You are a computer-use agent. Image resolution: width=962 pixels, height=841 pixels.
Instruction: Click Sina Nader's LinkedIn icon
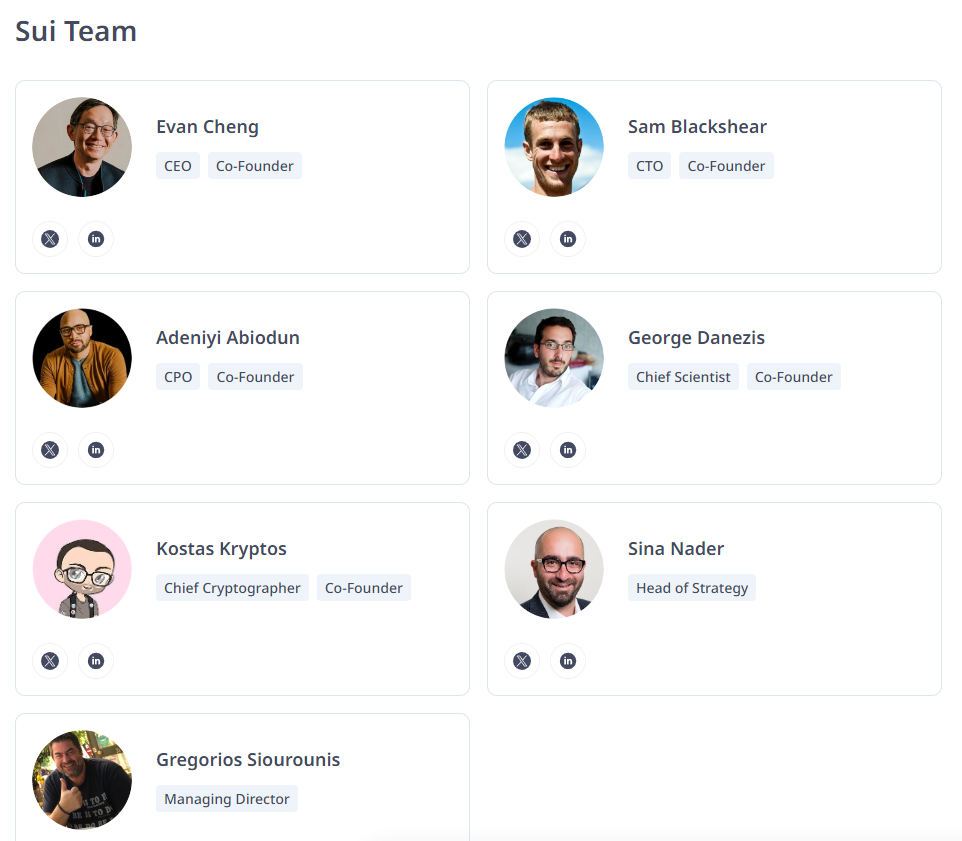(568, 661)
